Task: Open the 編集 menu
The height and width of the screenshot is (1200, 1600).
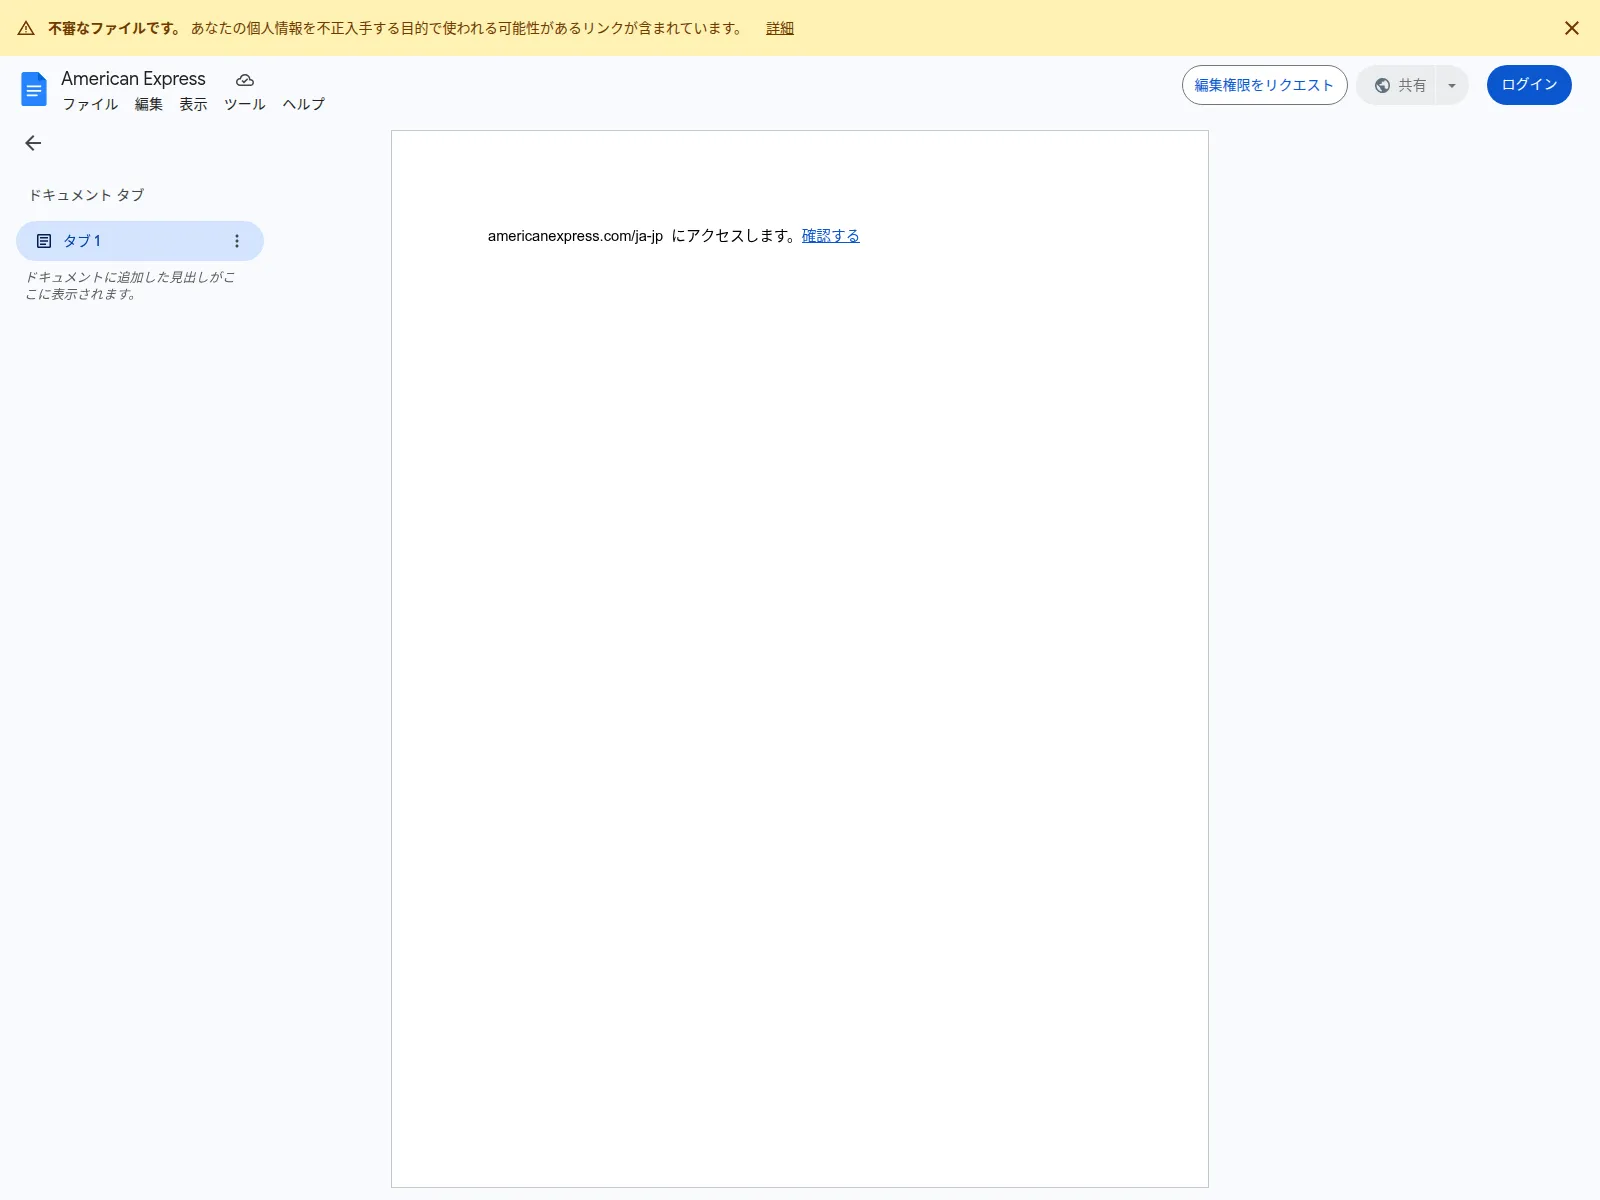Action: (148, 104)
